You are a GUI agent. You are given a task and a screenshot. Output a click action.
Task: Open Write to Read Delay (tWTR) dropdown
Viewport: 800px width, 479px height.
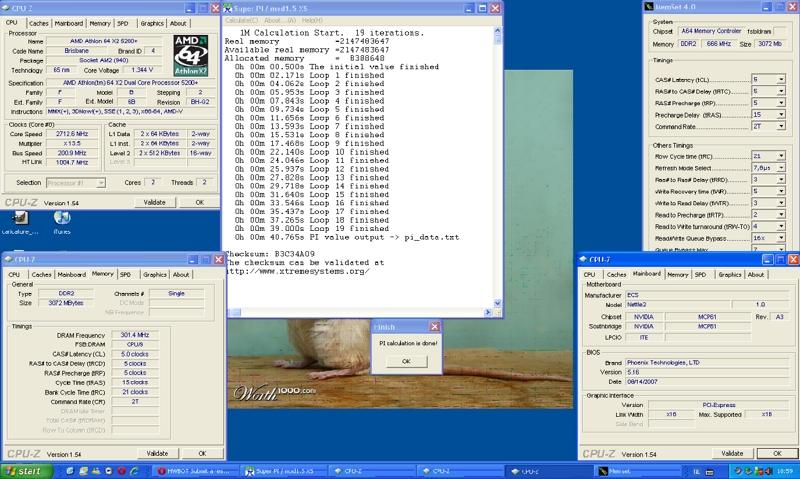point(781,203)
